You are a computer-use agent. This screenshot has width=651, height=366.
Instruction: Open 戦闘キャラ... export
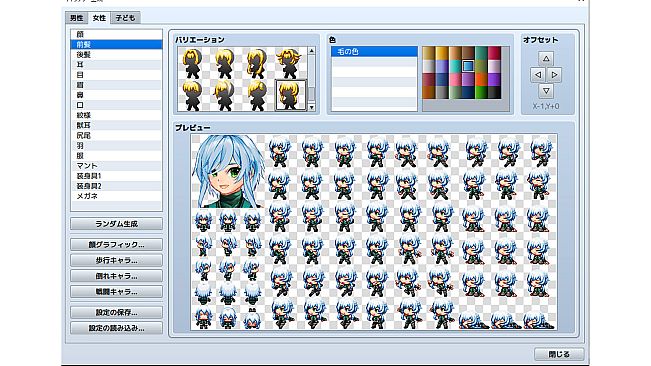(116, 292)
